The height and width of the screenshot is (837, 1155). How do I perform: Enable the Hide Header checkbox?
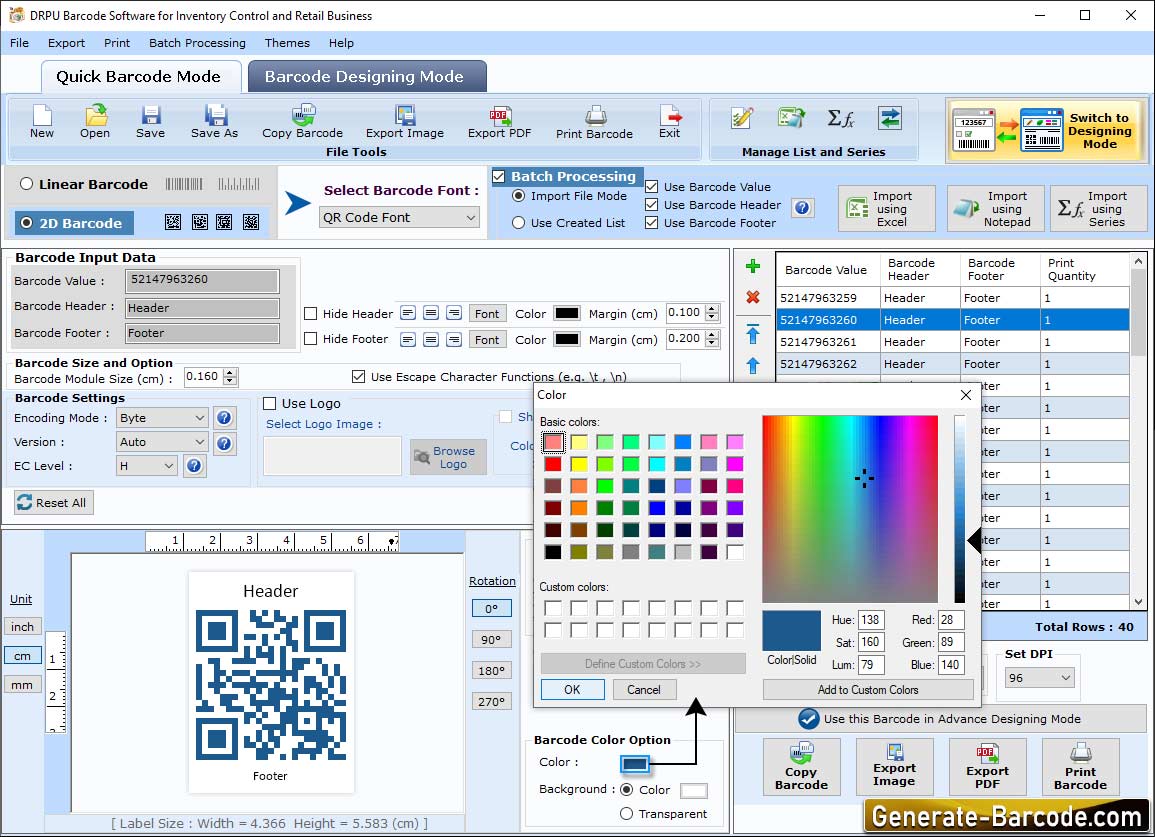tap(311, 313)
